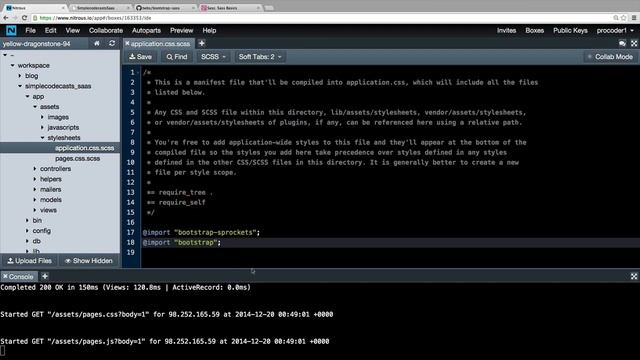Toggle Show Hidden files
Viewport: 640px width, 360px height.
coord(89,261)
